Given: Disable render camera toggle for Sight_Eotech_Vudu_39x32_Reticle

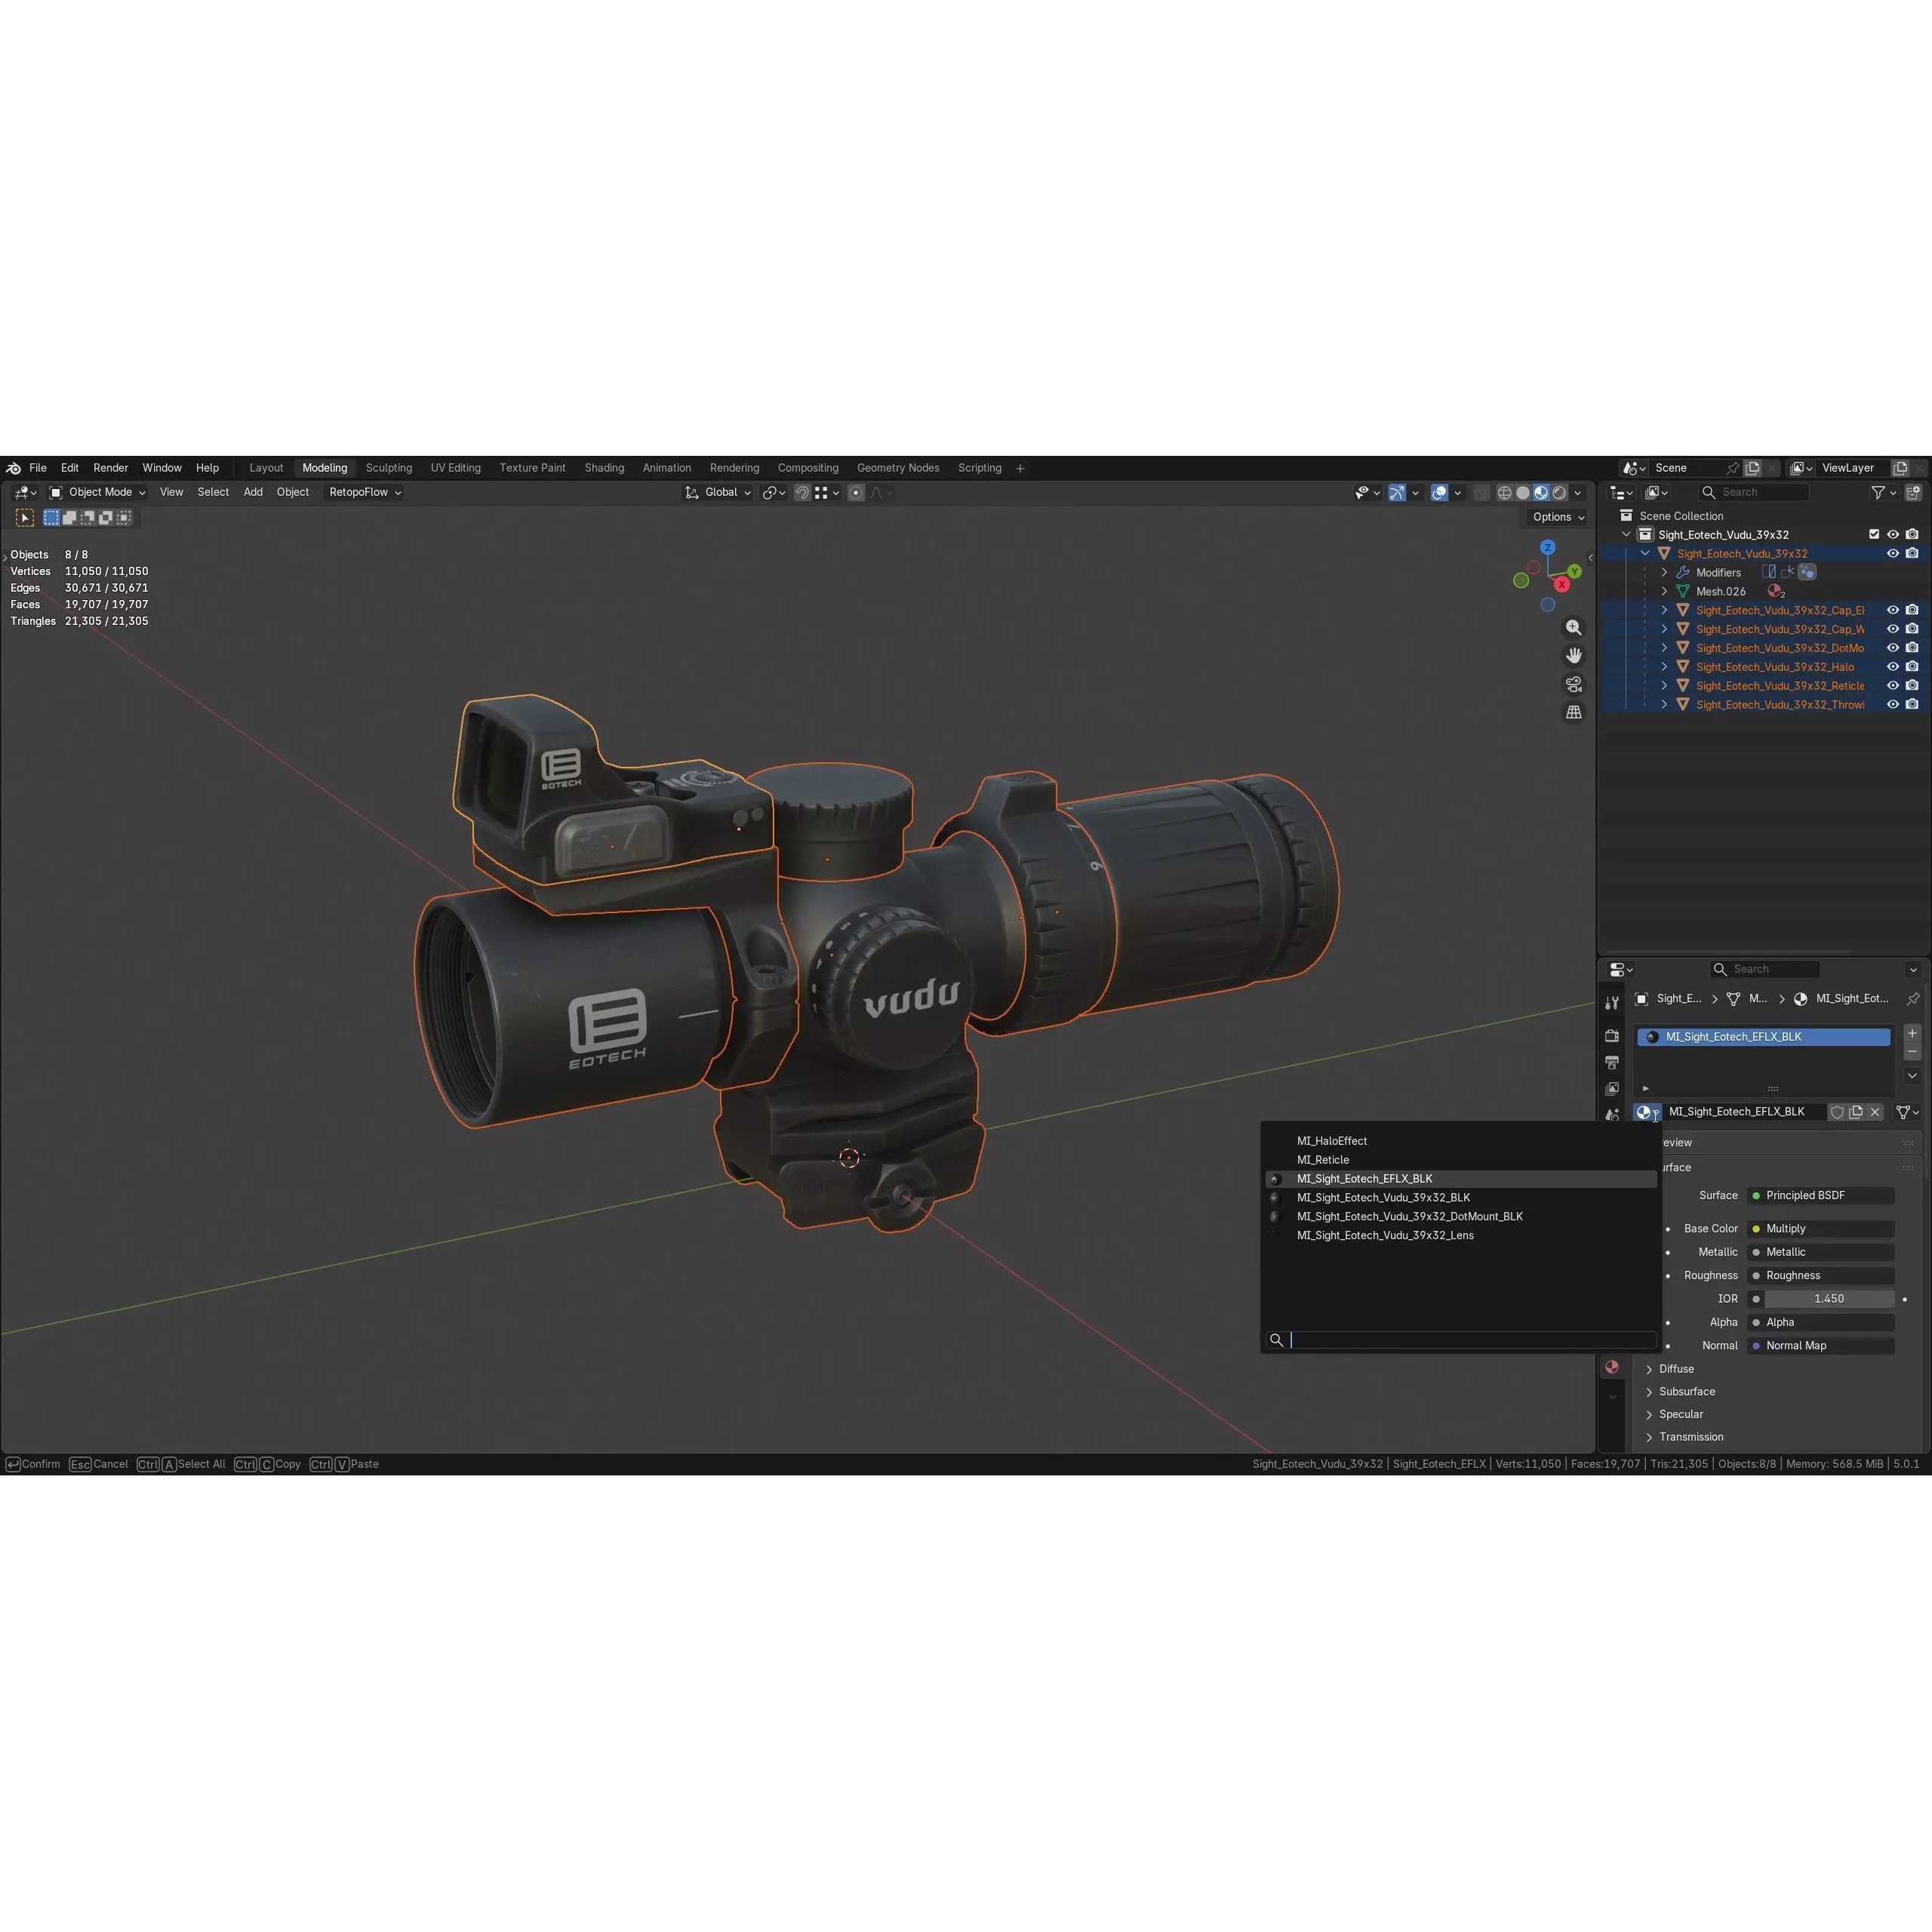Looking at the screenshot, I should point(1912,686).
